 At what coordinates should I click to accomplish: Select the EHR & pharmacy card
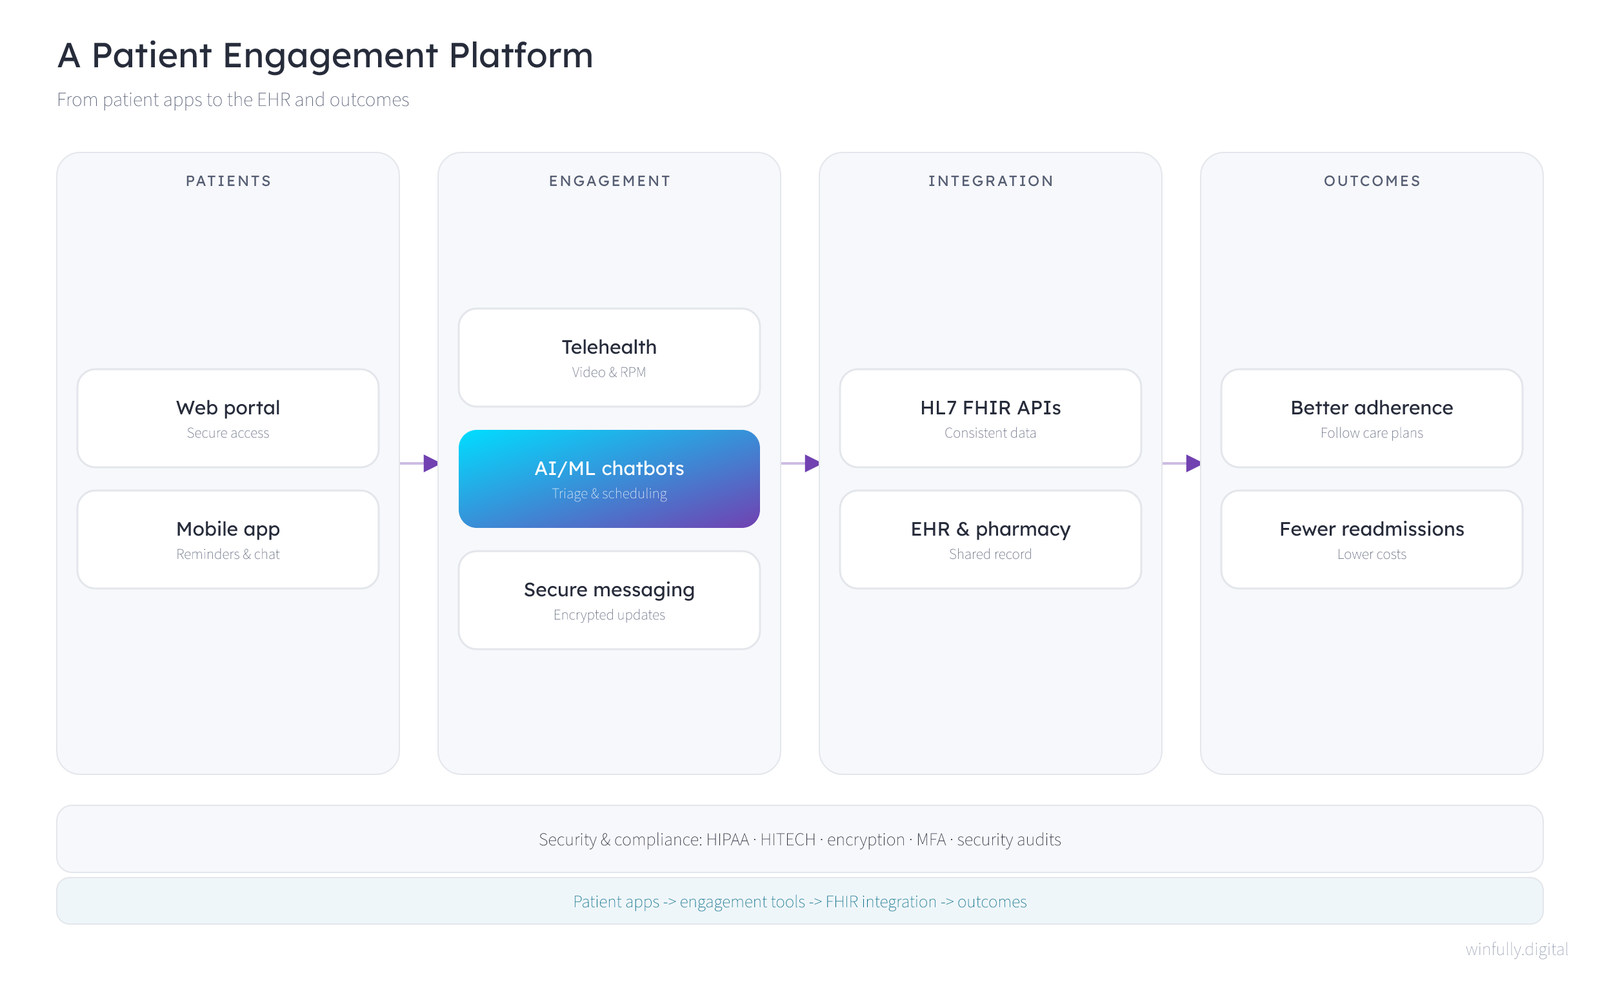[990, 539]
